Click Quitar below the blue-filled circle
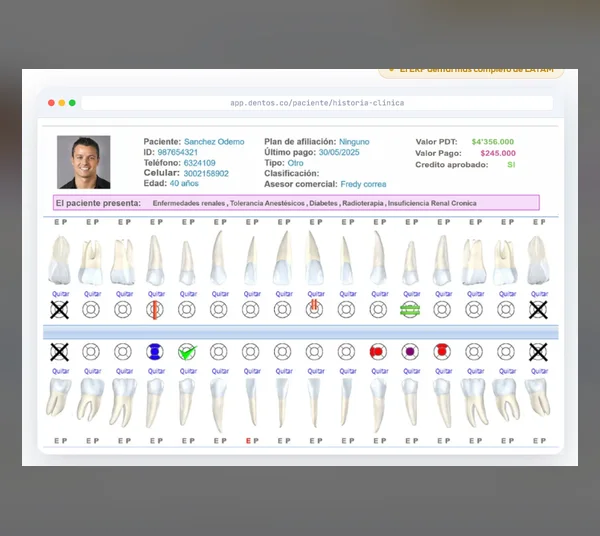Viewport: 600px width, 536px height. pyautogui.click(x=156, y=371)
